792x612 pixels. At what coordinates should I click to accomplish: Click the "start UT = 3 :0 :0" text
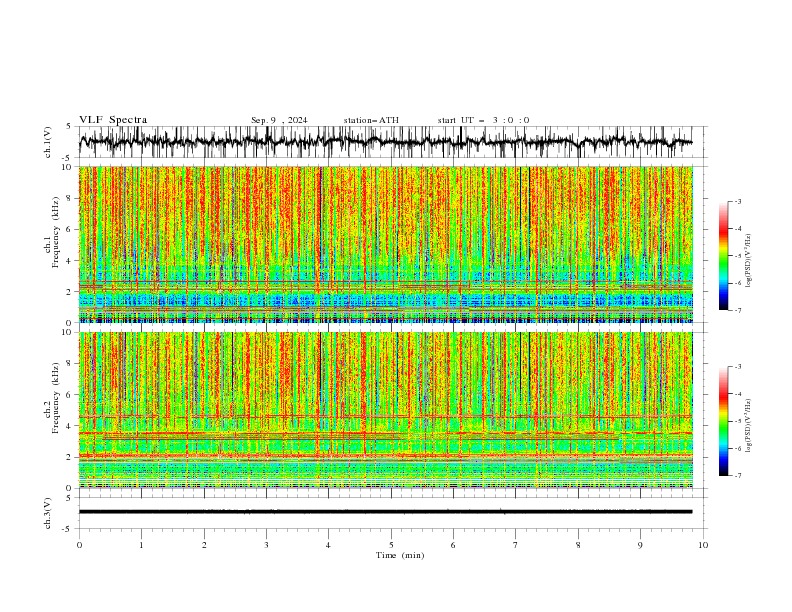483,120
